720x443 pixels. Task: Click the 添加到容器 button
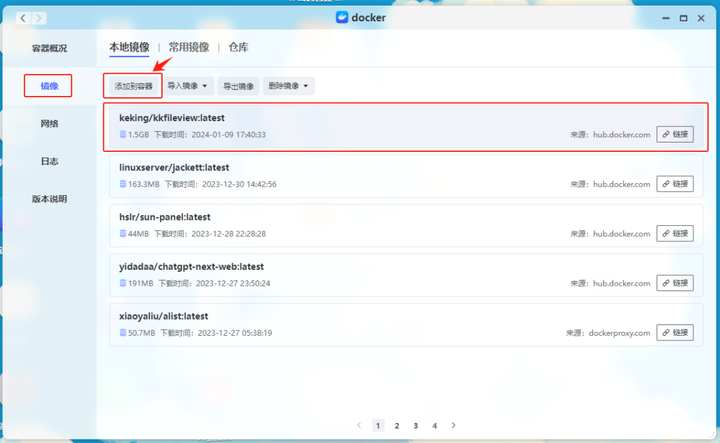(x=133, y=86)
